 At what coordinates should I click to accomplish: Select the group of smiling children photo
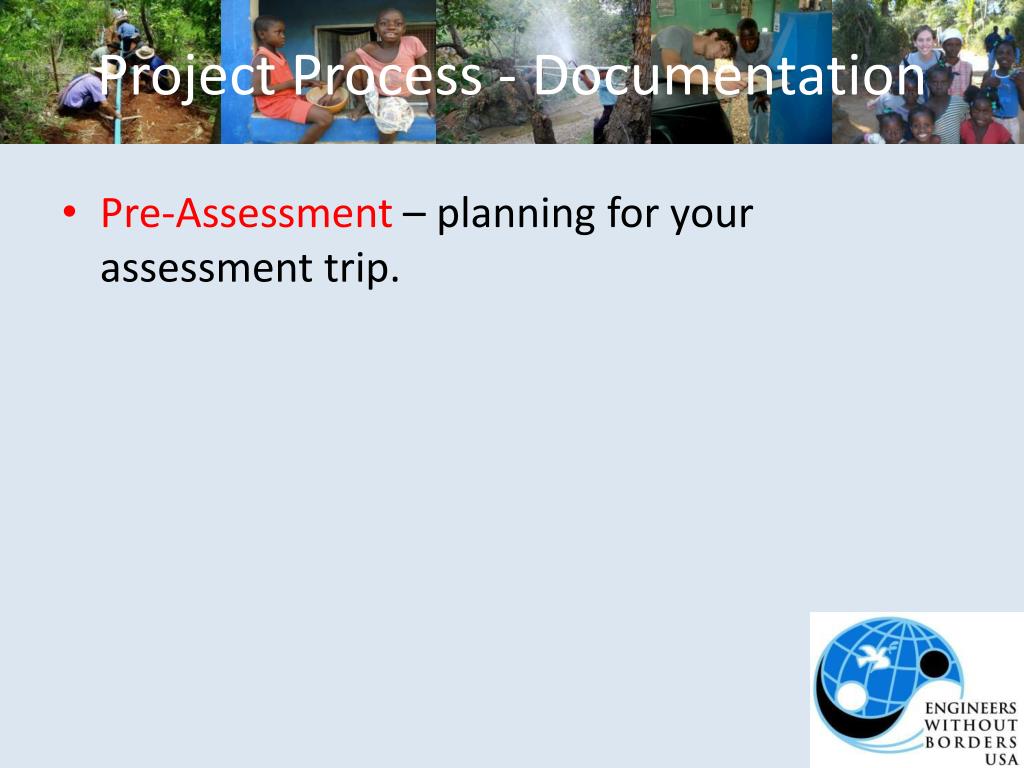(x=928, y=72)
